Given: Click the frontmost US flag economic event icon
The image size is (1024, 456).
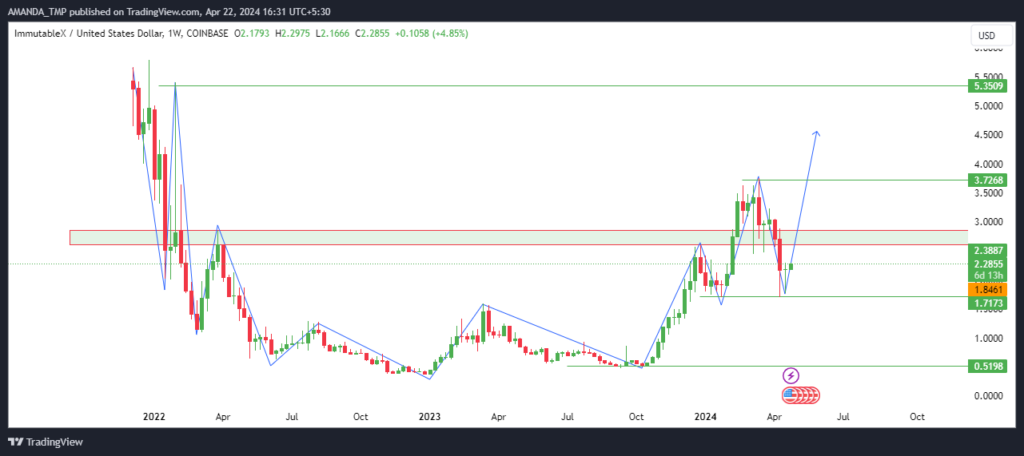Looking at the screenshot, I should 790,395.
